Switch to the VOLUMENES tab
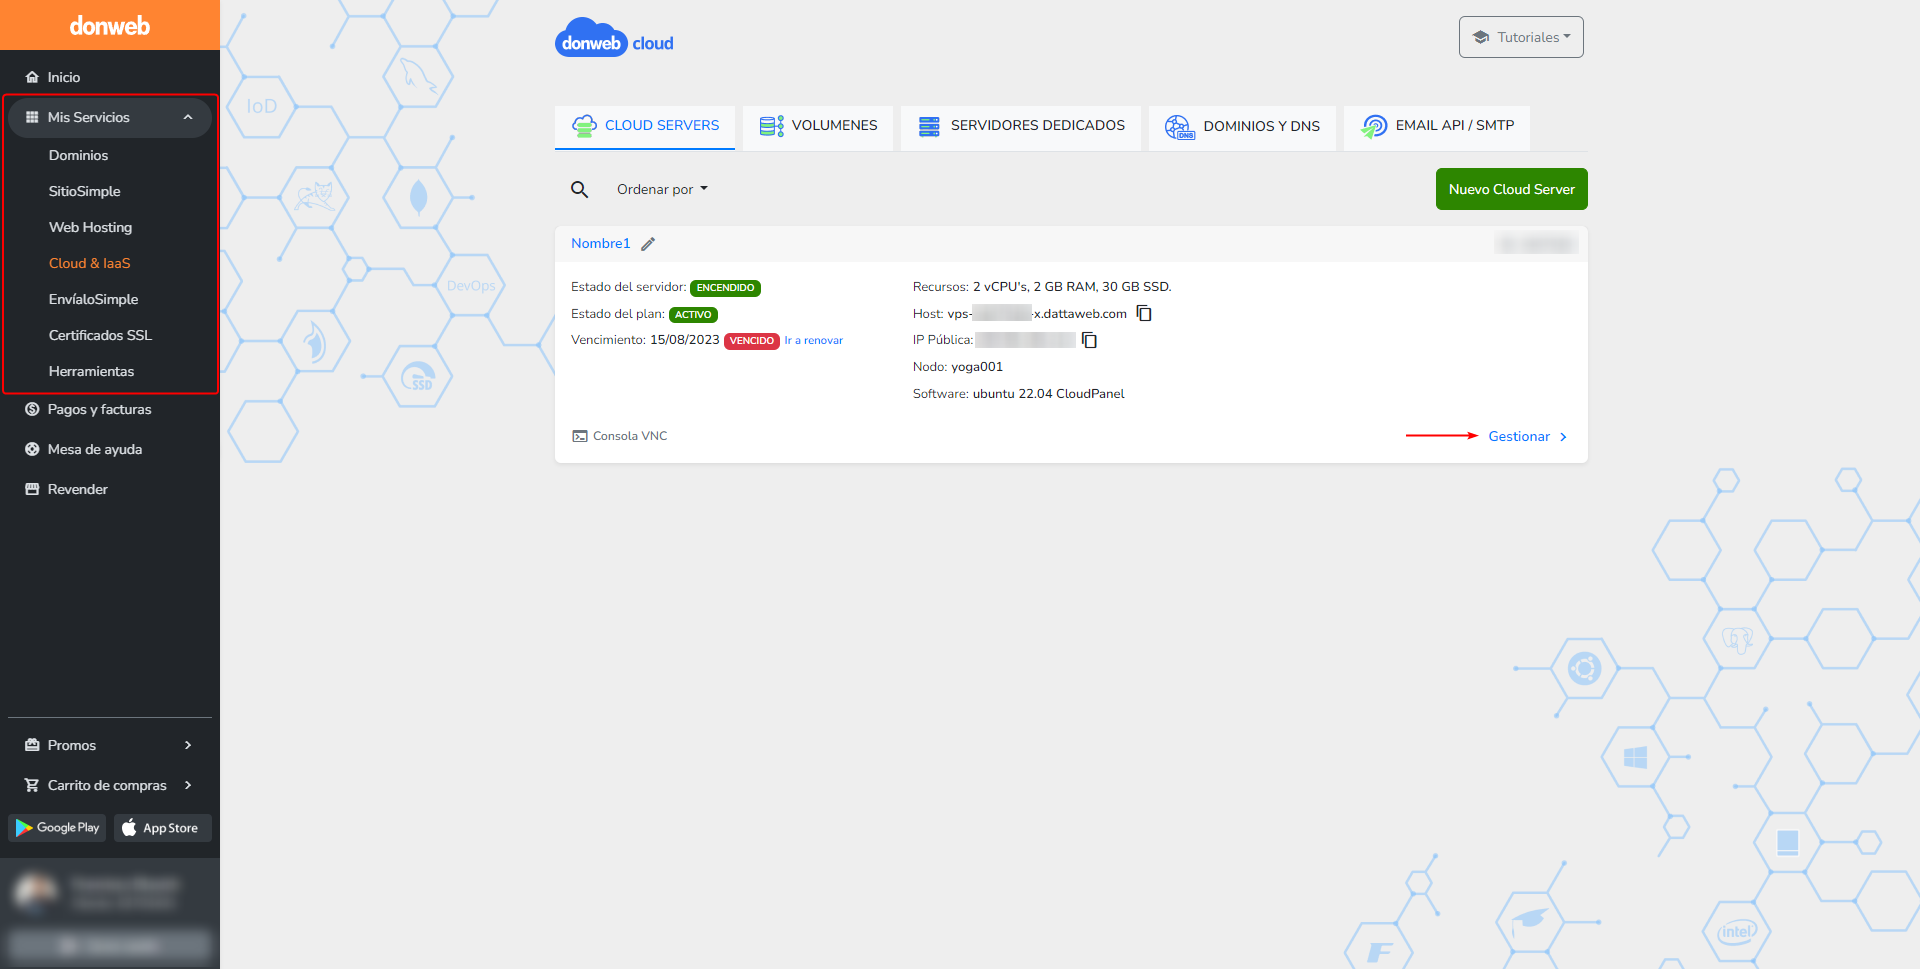Image resolution: width=1920 pixels, height=969 pixels. click(x=818, y=126)
